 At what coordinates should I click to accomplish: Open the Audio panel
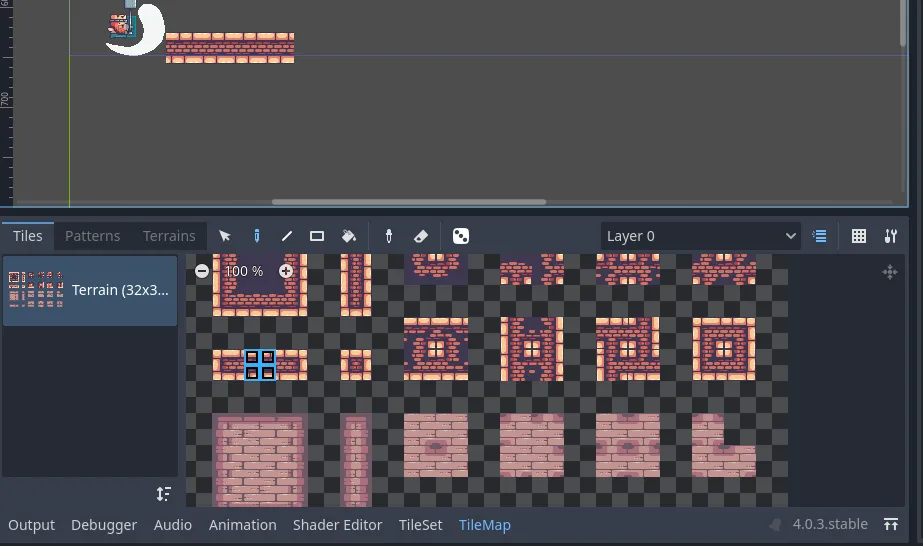172,525
